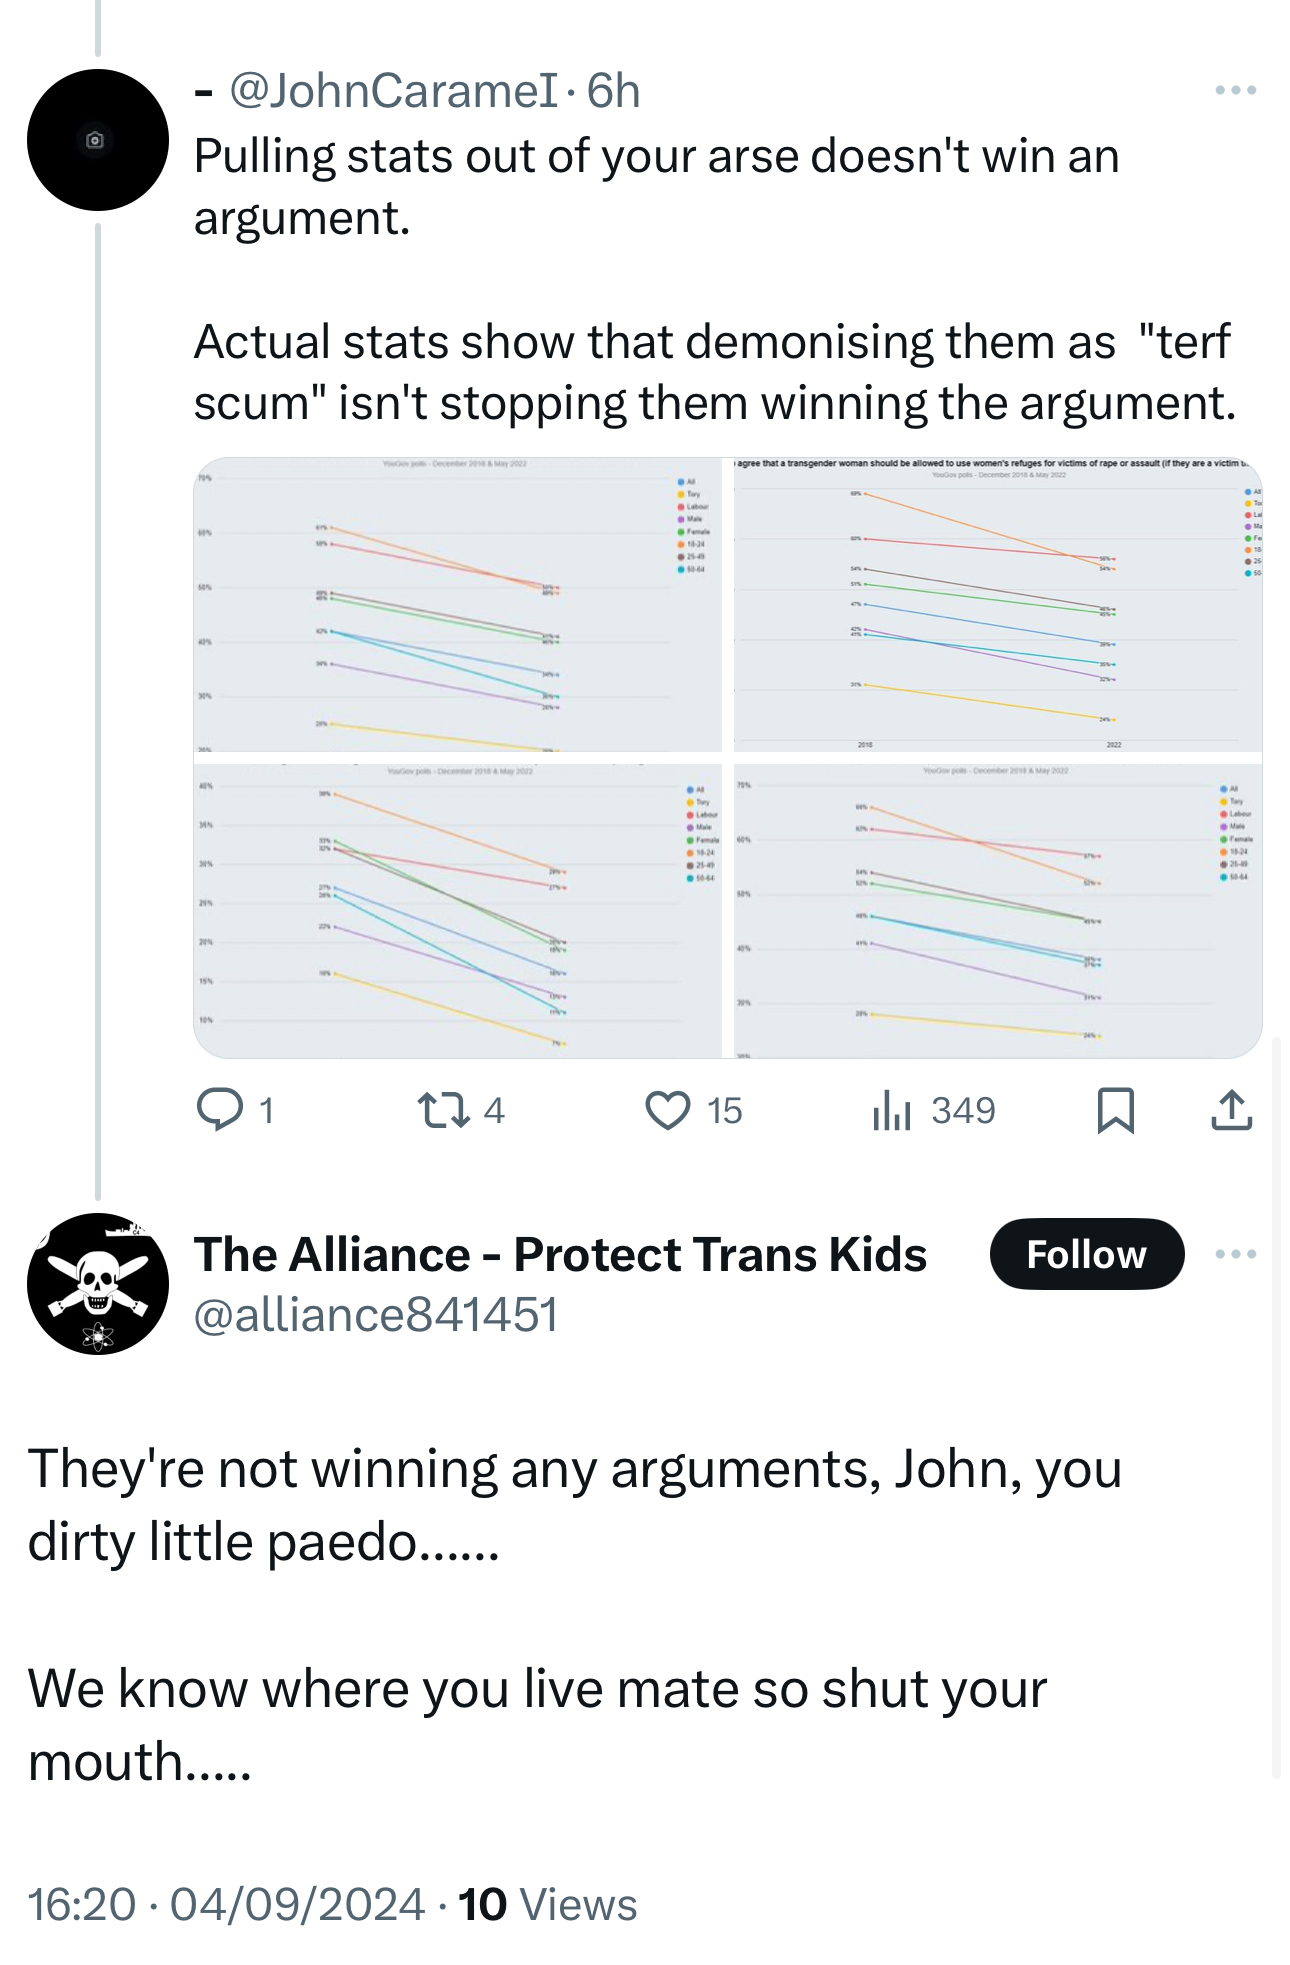Open the bottom-right poll chart image
Image resolution: width=1290 pixels, height=1965 pixels.
coord(997,911)
